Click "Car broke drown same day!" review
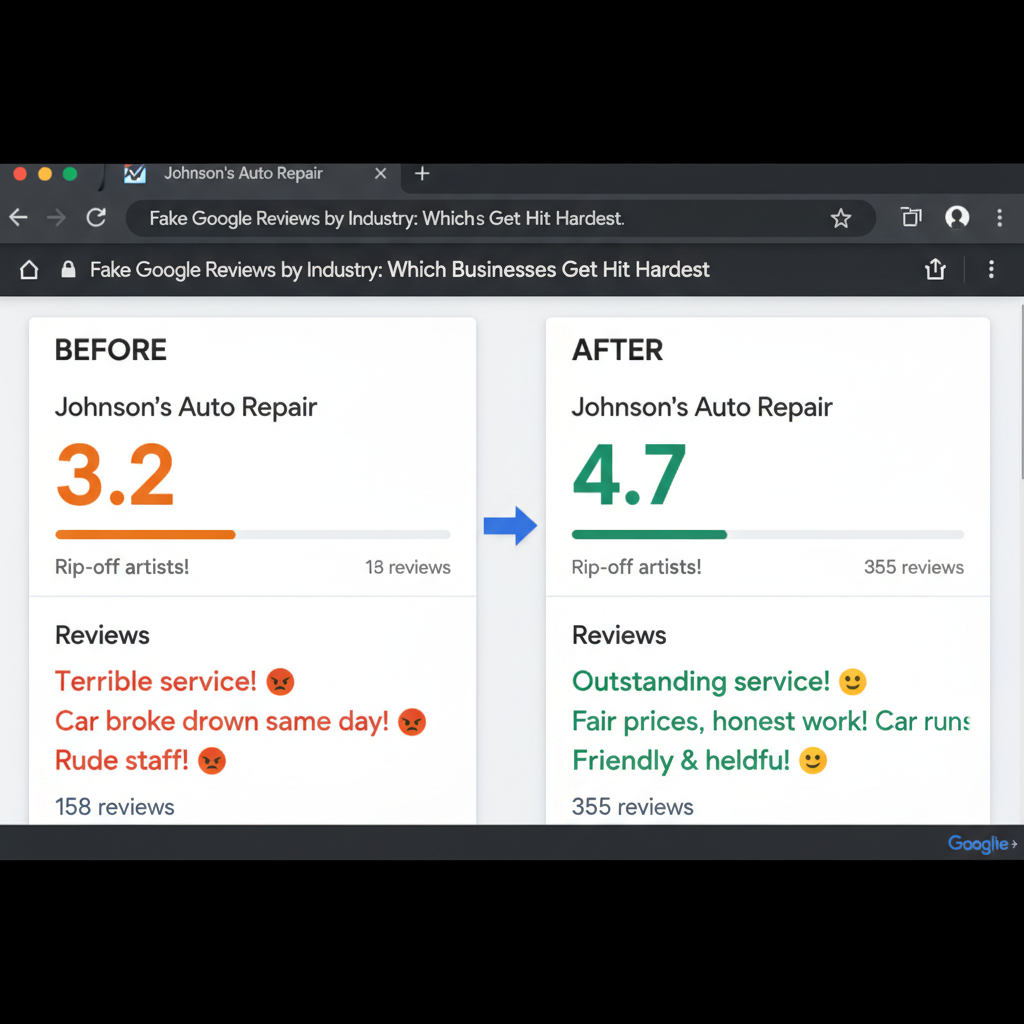 (222, 722)
